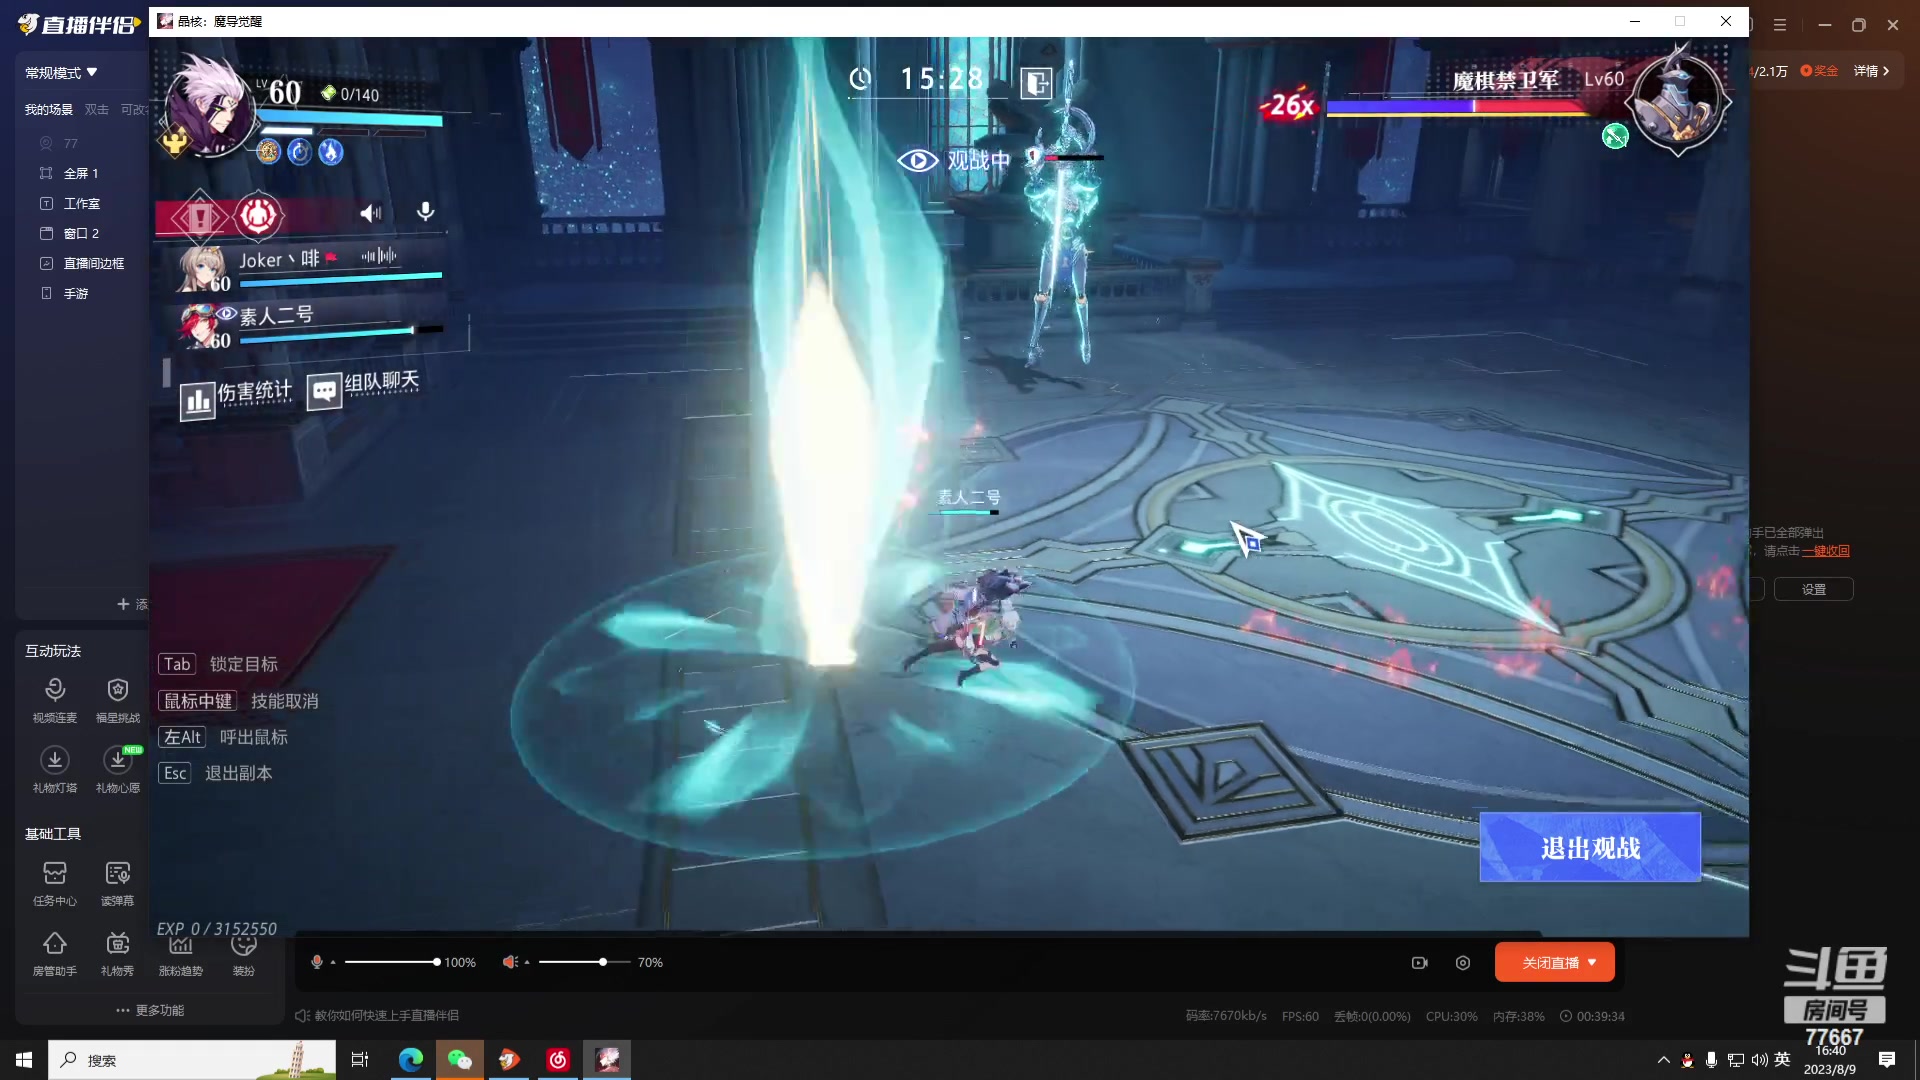1920x1080 pixels.
Task: Open NetEase Cloud Music taskbar icon
Action: click(558, 1060)
